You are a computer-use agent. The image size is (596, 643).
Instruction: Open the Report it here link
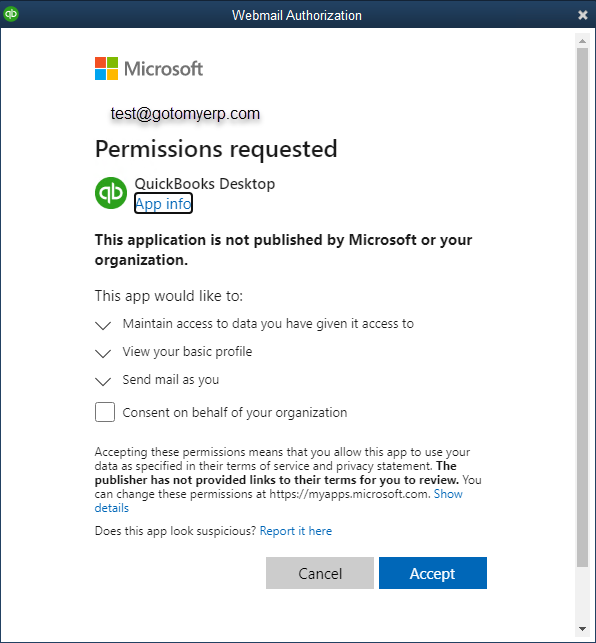(296, 531)
